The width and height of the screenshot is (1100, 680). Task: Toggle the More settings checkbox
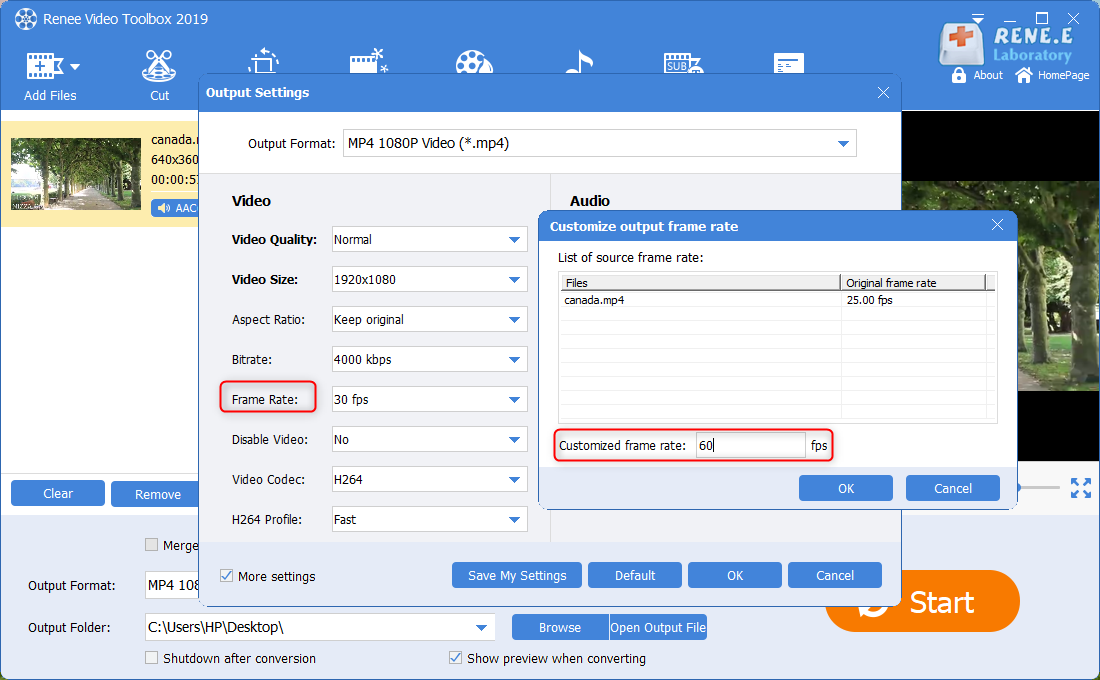coord(227,575)
